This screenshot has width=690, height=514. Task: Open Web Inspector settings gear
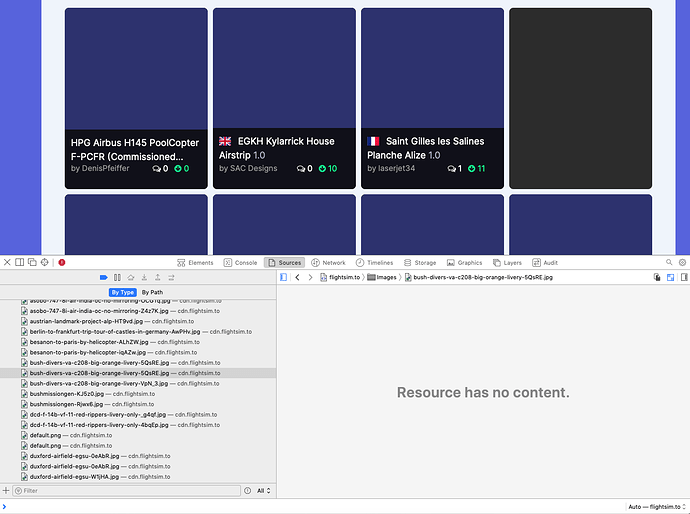coord(682,262)
